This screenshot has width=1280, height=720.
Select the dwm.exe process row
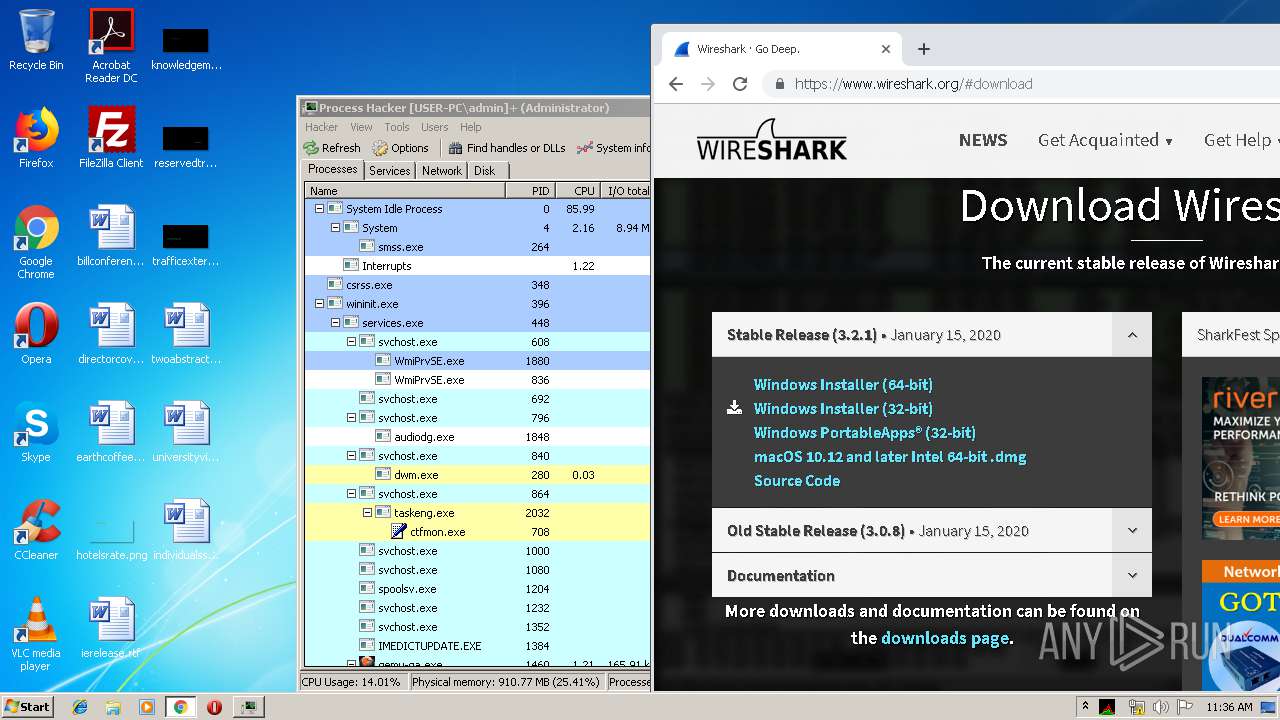[477, 475]
